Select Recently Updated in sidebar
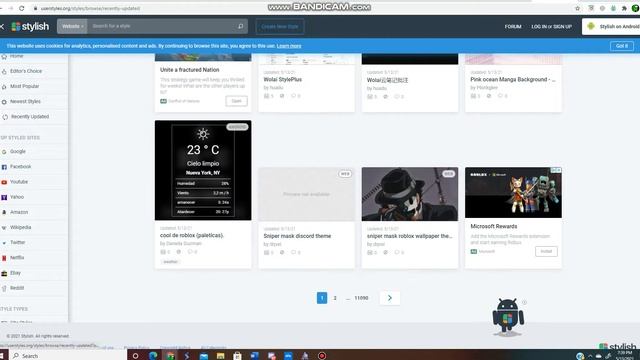Image resolution: width=640 pixels, height=360 pixels. [x=30, y=117]
